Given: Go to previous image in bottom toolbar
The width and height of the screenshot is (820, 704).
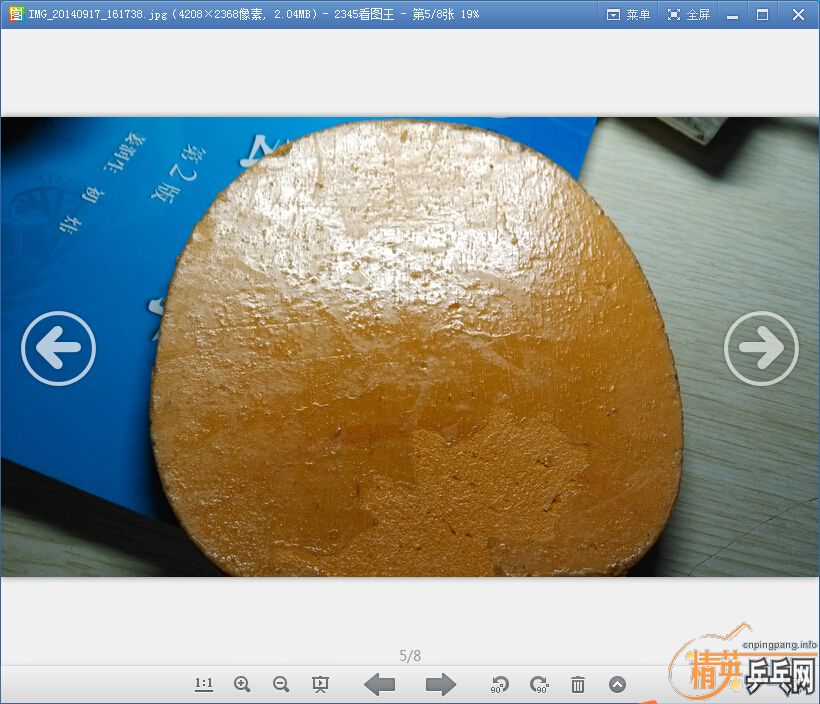Looking at the screenshot, I should click(x=379, y=684).
